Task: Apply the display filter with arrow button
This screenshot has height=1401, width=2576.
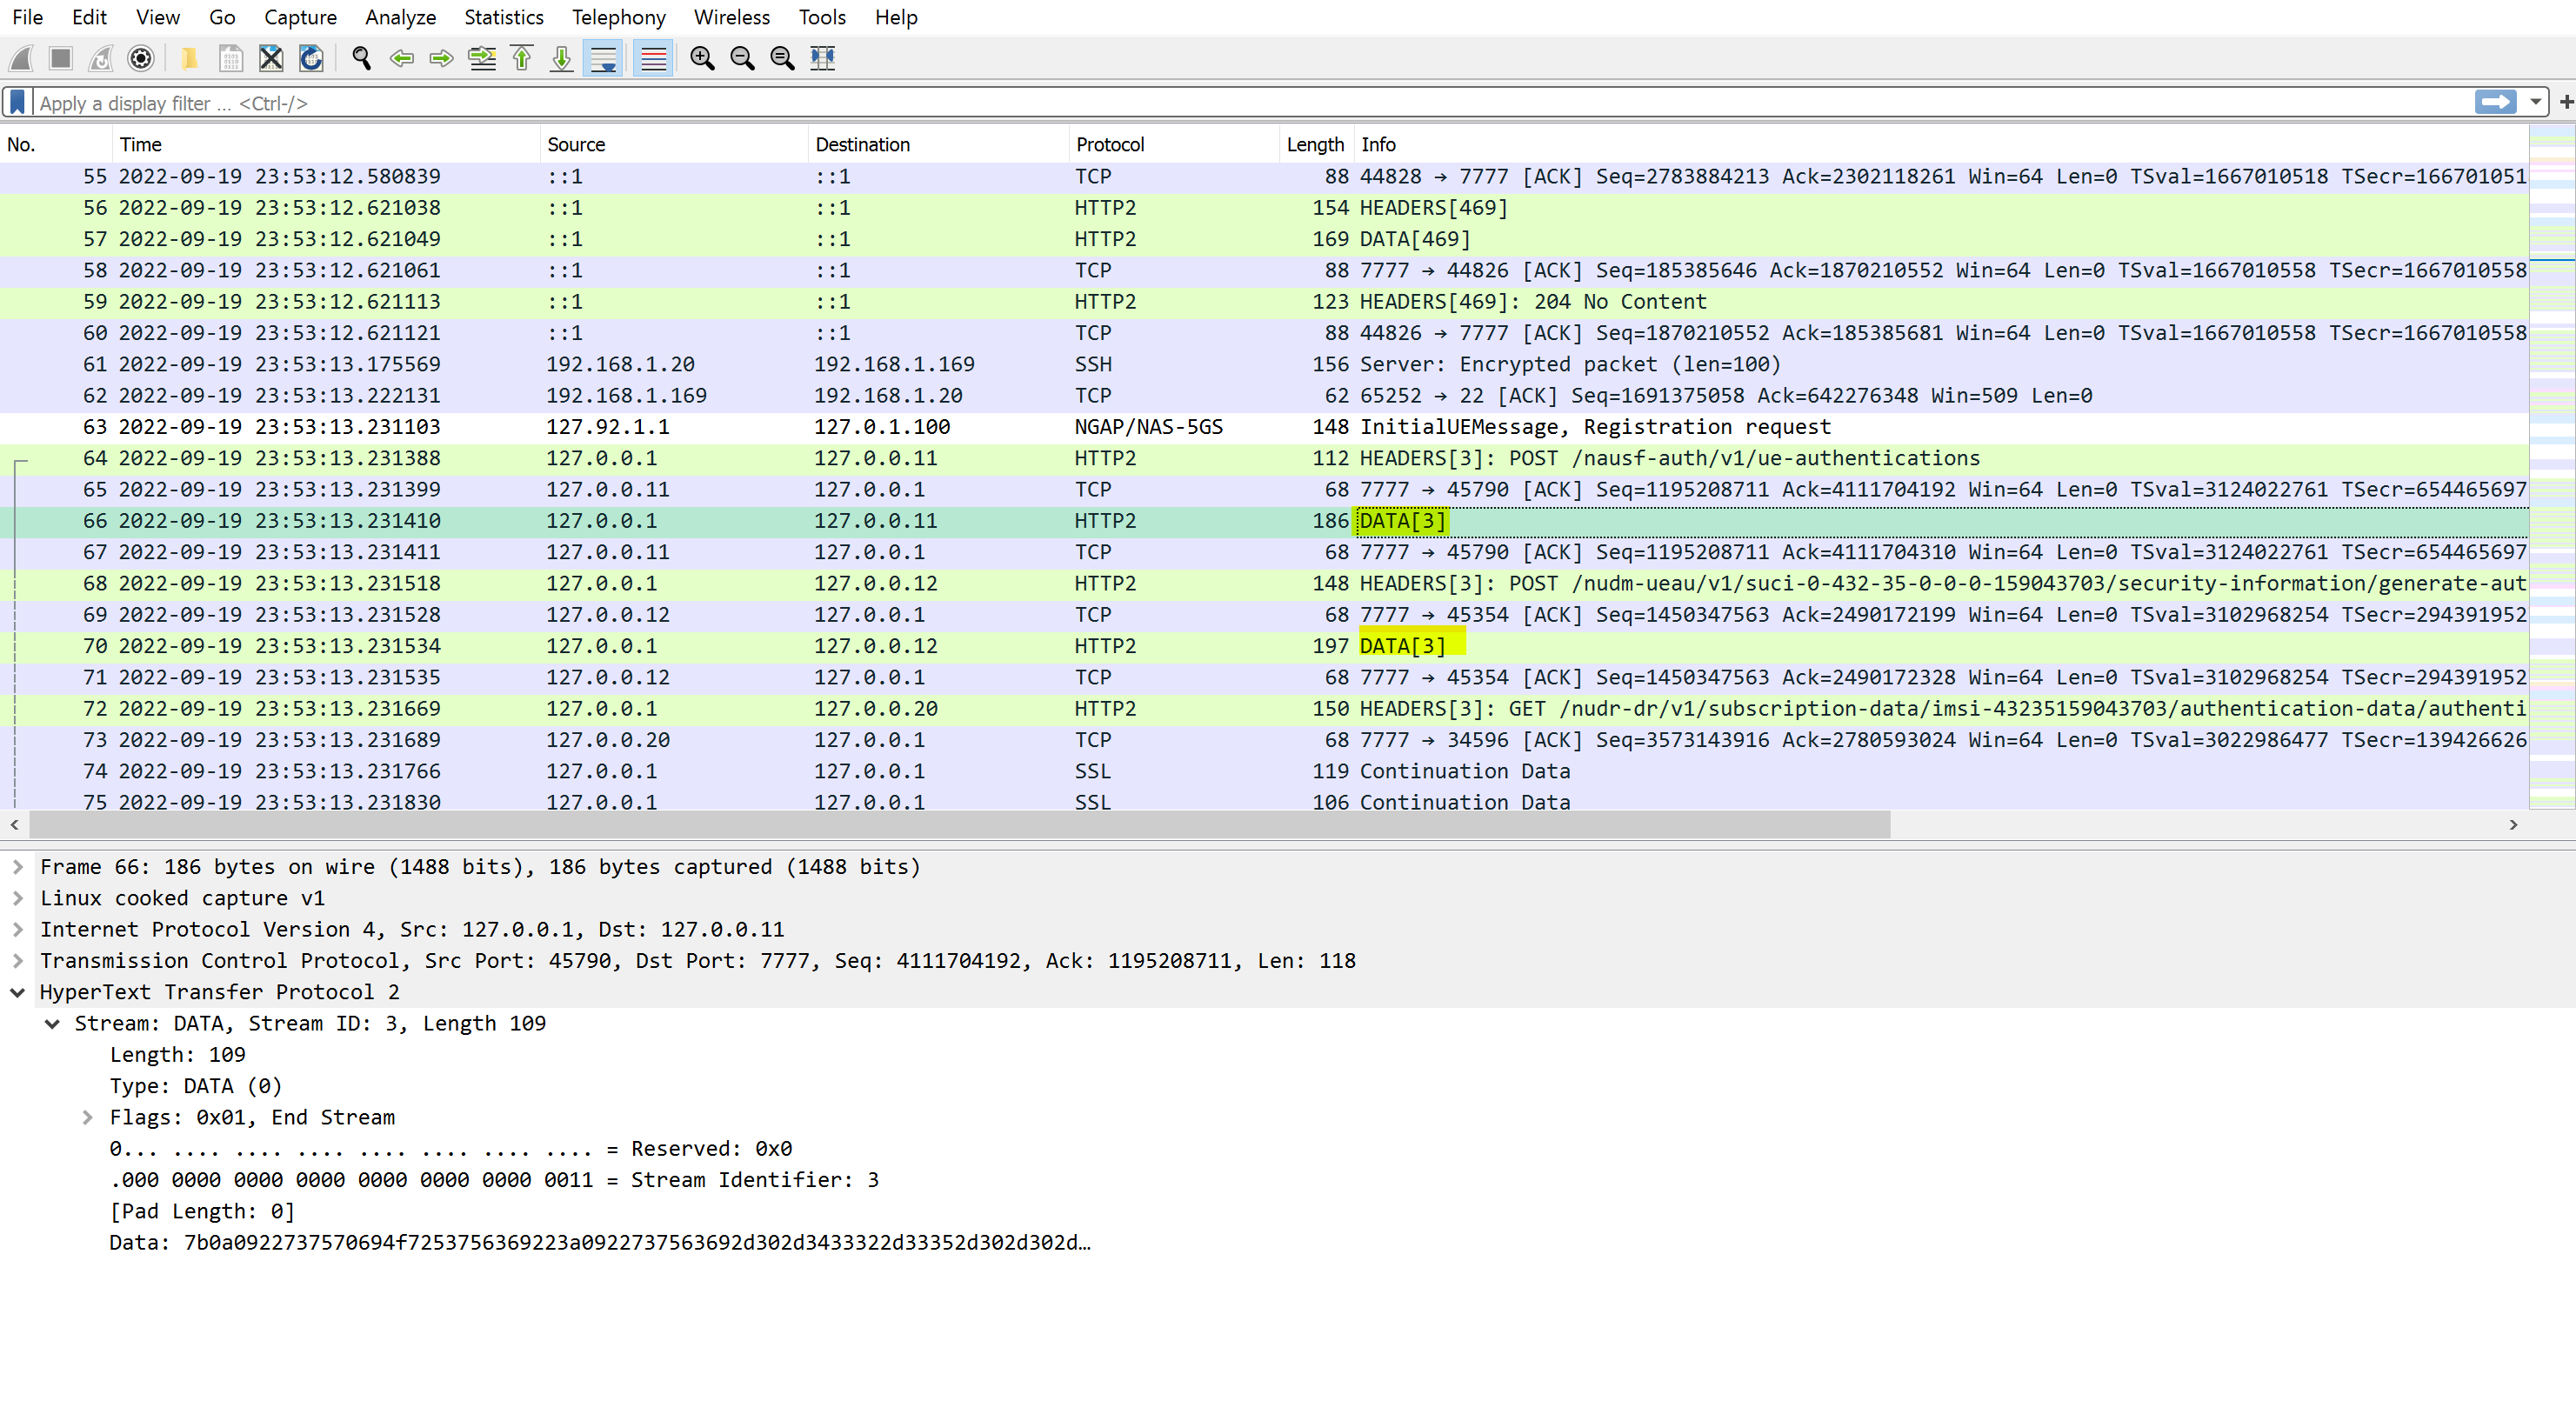Action: pos(2496,101)
